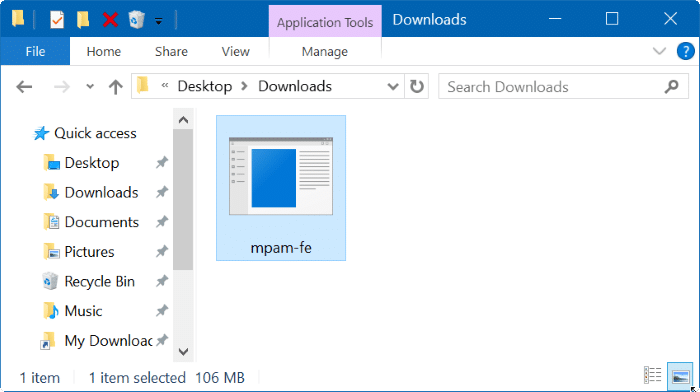
Task: Open Help via blue question mark icon
Action: (685, 51)
